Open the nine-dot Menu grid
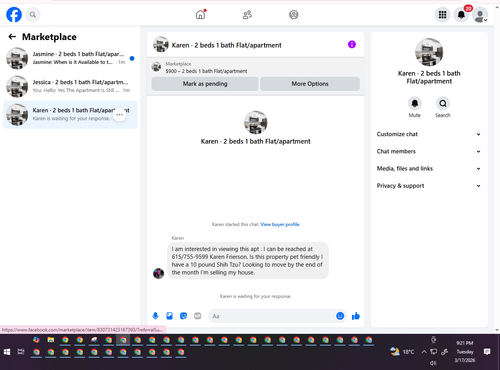The width and height of the screenshot is (500, 370). click(x=442, y=15)
